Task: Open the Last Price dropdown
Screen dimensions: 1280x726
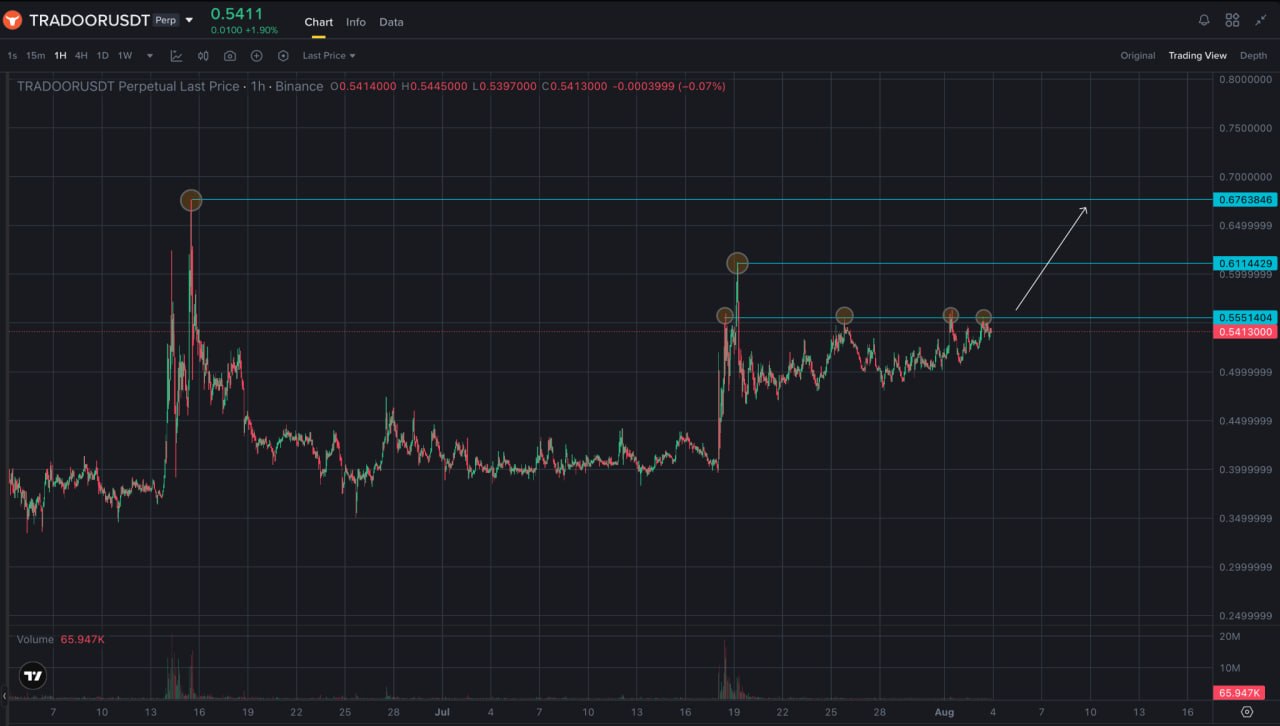Action: [329, 56]
